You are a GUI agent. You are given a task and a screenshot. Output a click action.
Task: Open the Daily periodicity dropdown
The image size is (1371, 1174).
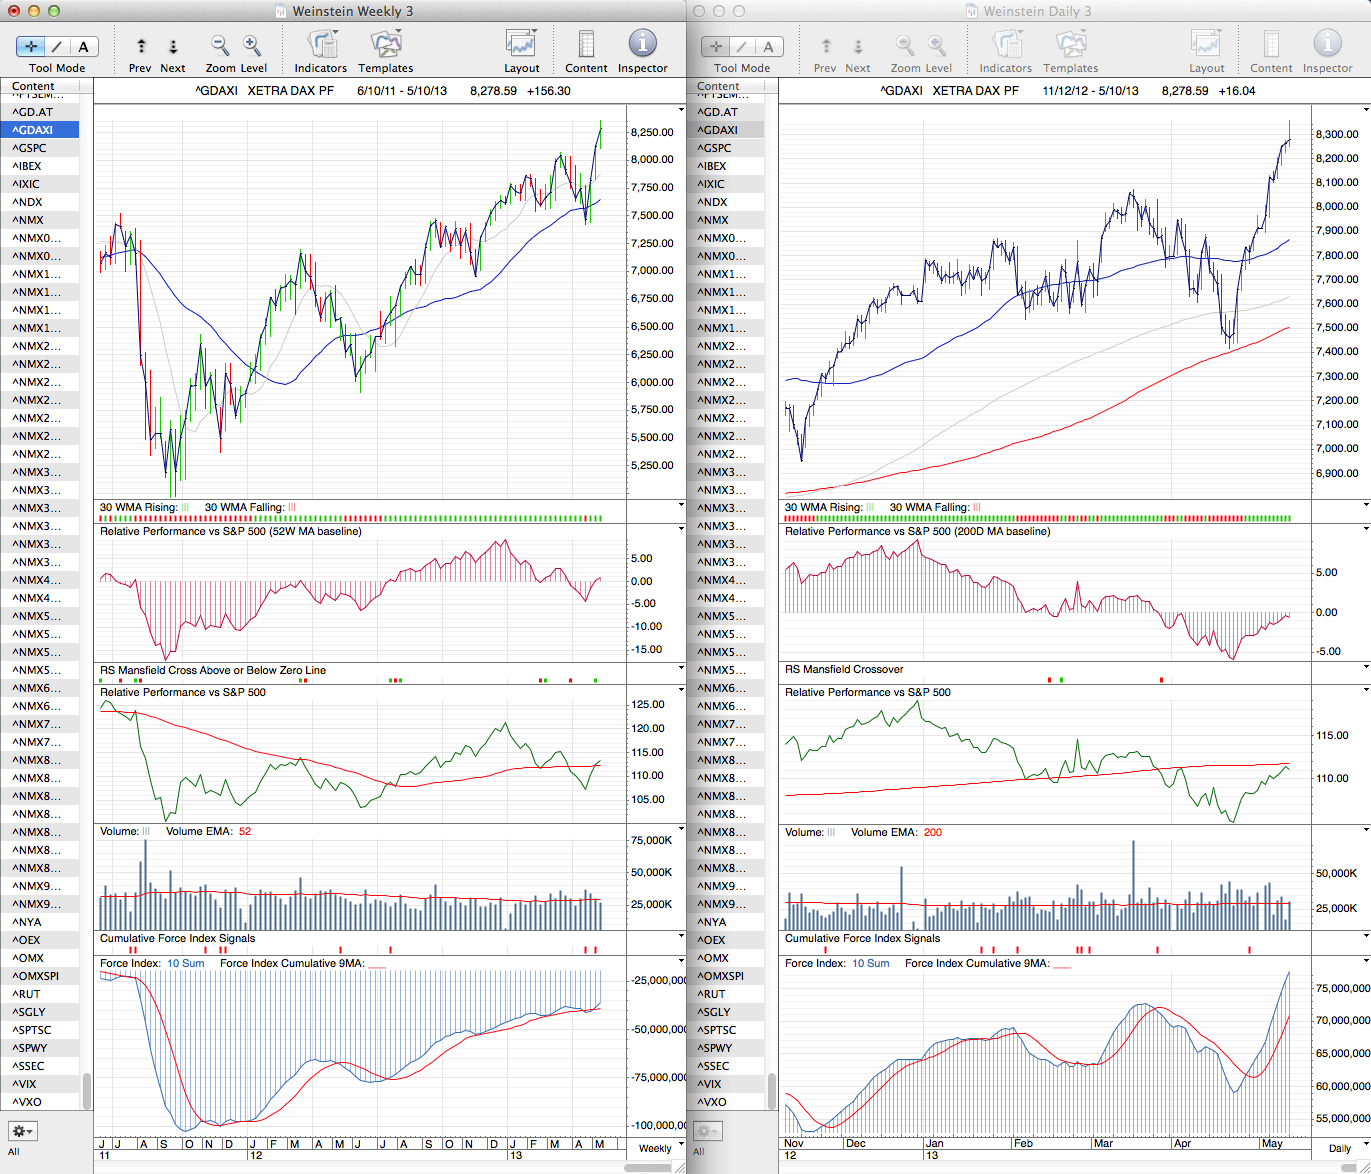point(1345,1148)
